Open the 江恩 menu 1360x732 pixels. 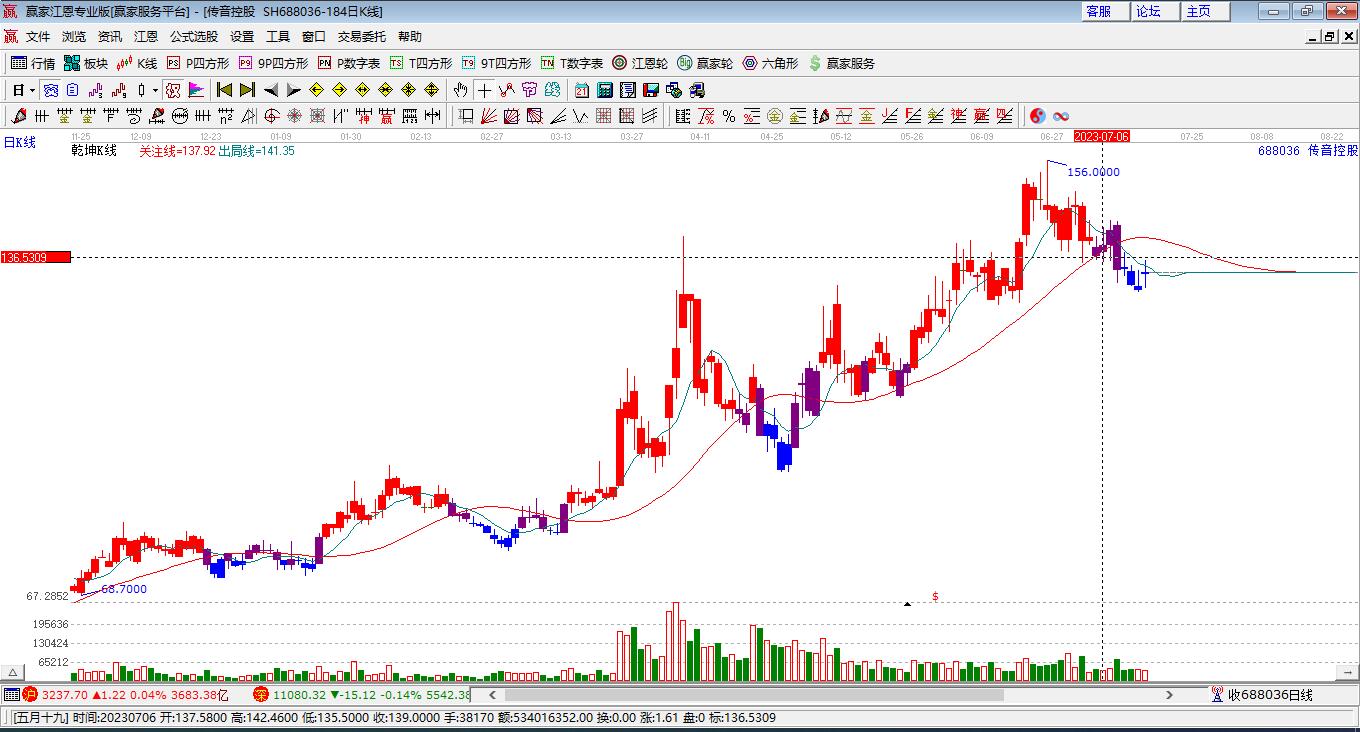pyautogui.click(x=146, y=37)
